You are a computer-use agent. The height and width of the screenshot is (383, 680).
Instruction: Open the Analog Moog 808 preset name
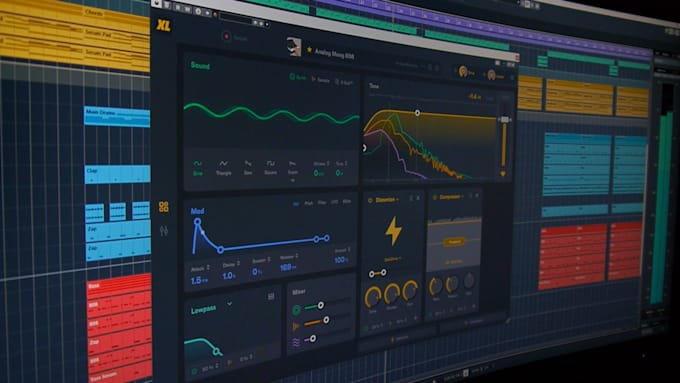(334, 54)
